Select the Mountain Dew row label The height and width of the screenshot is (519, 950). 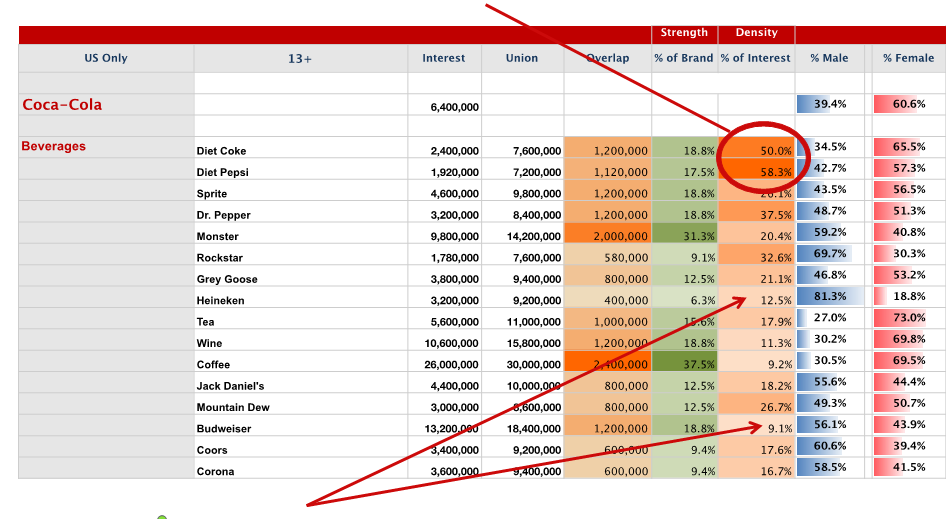[x=233, y=408]
